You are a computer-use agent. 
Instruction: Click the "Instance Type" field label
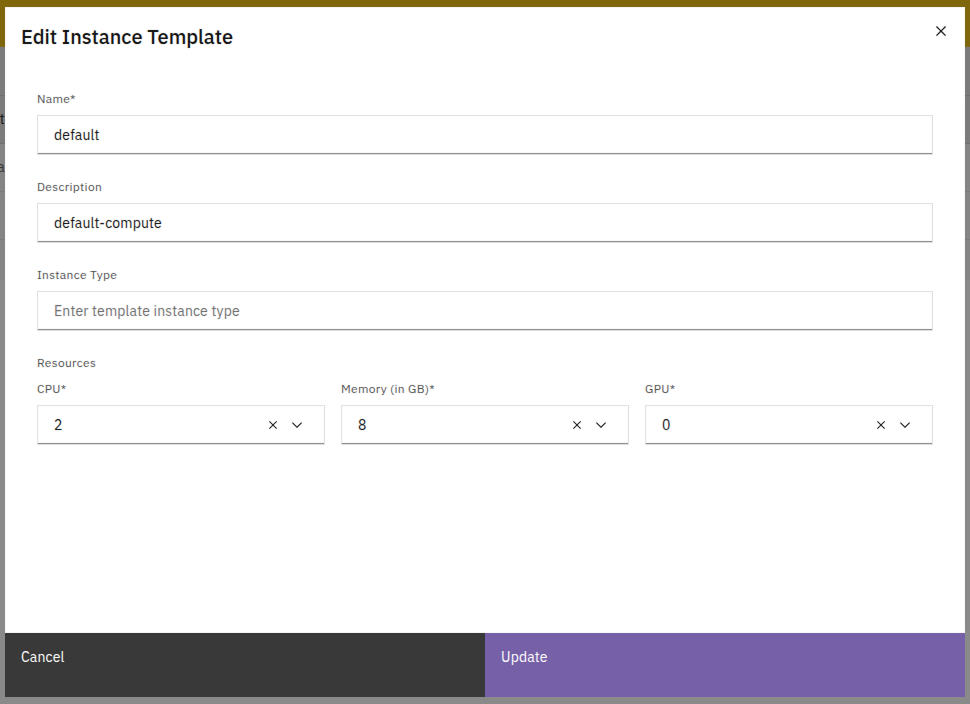click(x=77, y=275)
